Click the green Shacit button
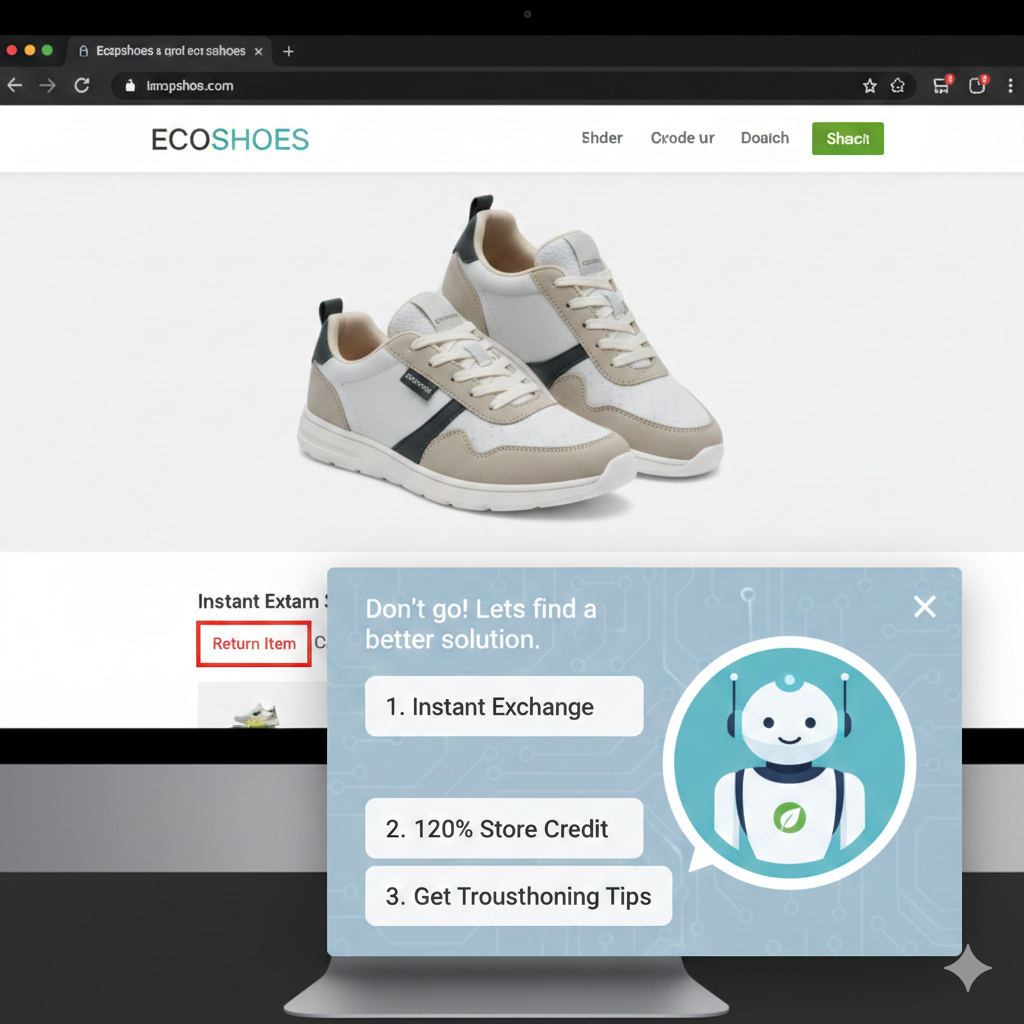 [848, 138]
